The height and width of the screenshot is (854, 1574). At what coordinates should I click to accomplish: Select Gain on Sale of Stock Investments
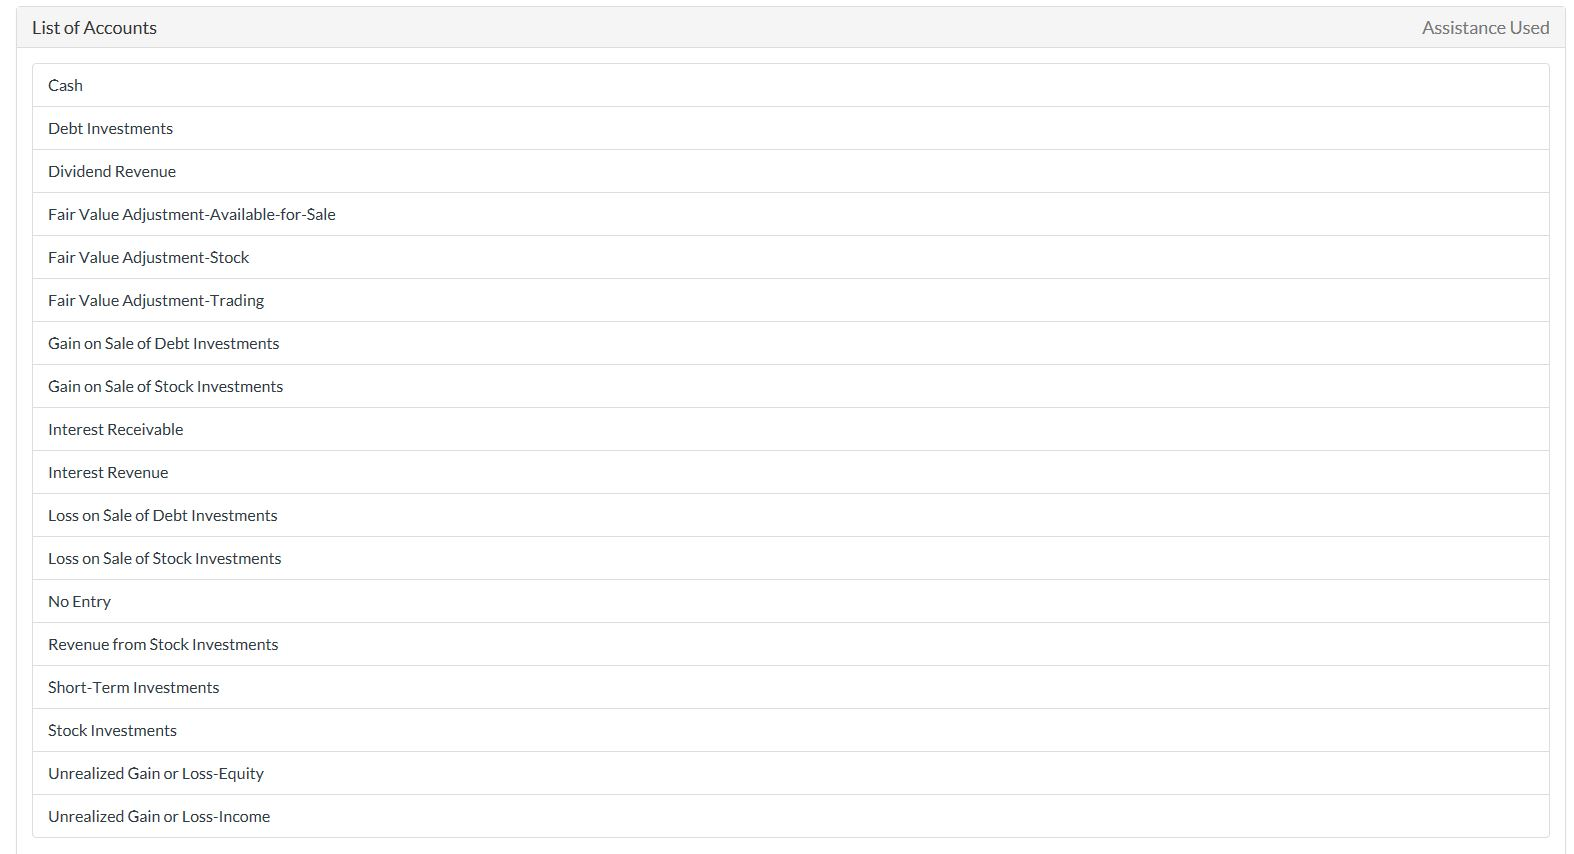(165, 386)
